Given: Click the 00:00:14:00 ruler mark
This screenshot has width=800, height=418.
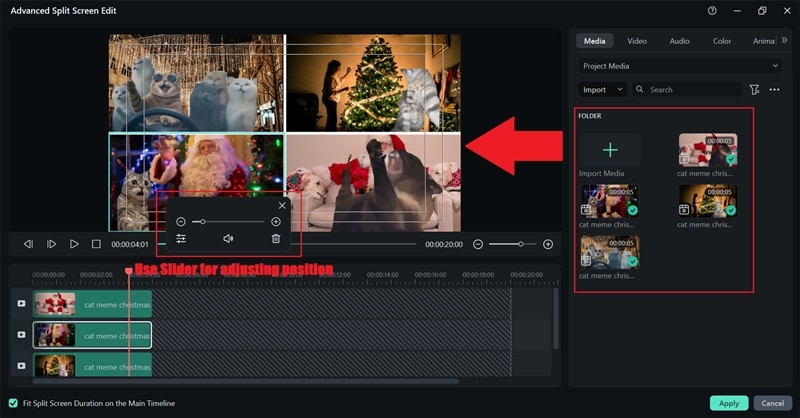Looking at the screenshot, I should [x=382, y=275].
